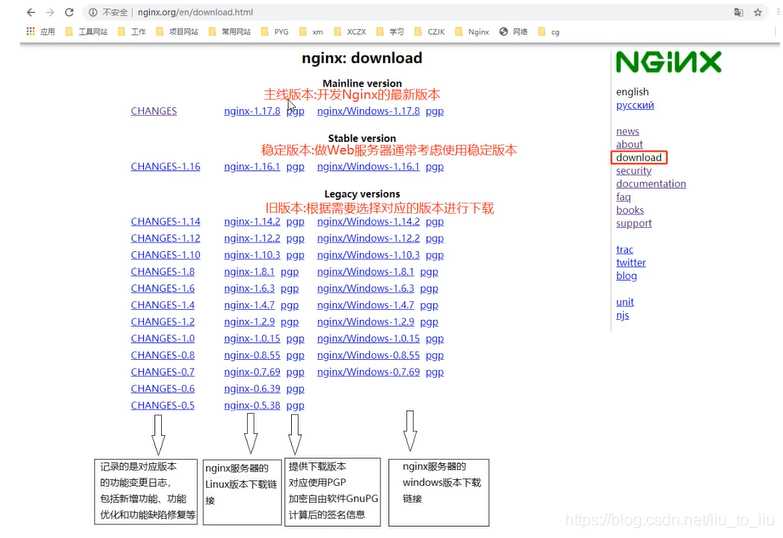Open the documentation page
Viewport: 783px width, 538px height.
[x=651, y=183]
